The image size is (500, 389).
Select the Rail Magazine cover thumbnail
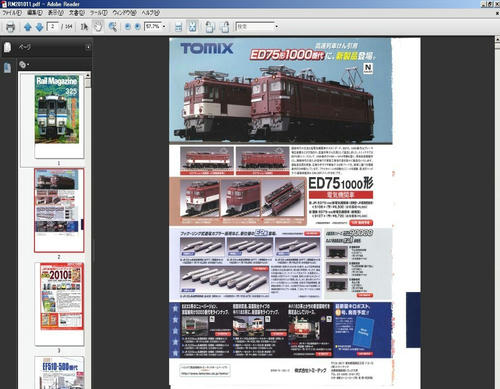tap(57, 109)
